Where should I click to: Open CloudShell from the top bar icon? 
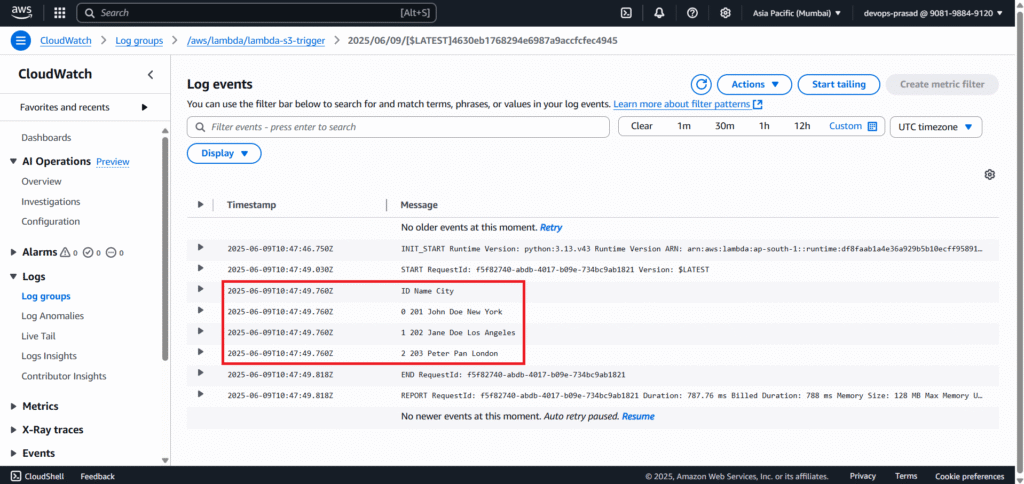click(626, 12)
